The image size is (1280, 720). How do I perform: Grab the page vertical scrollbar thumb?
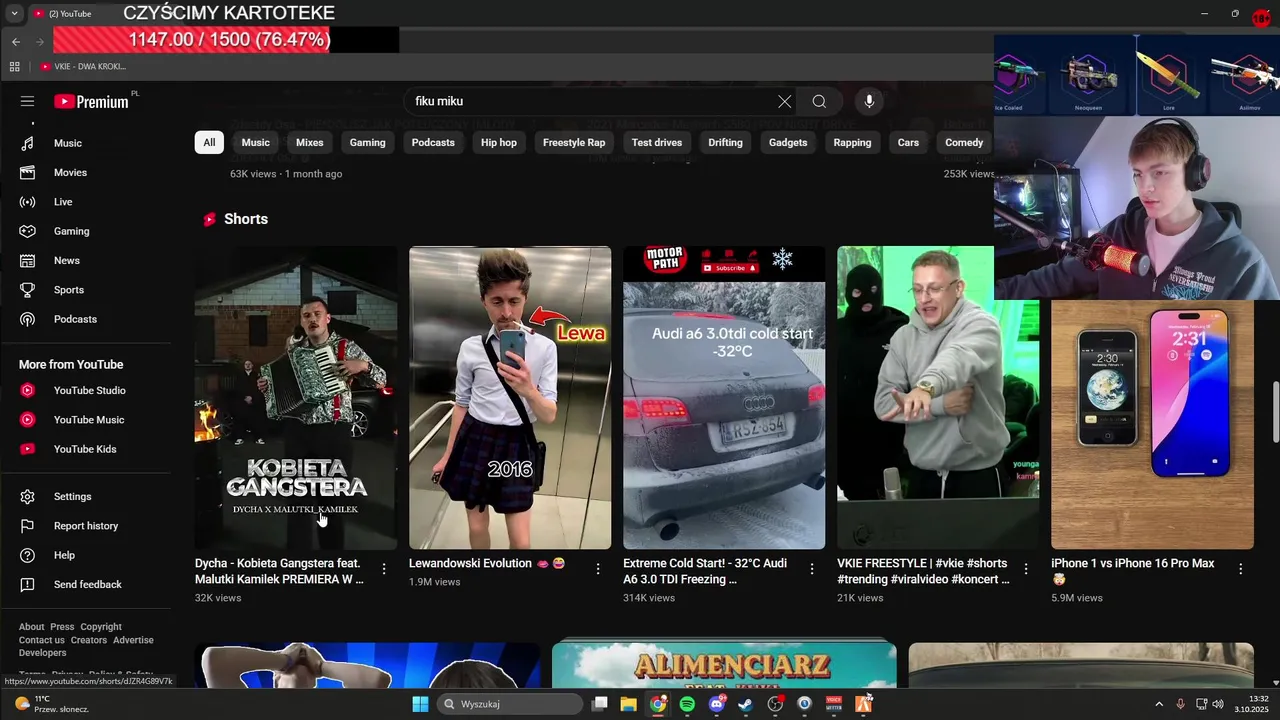point(1275,411)
